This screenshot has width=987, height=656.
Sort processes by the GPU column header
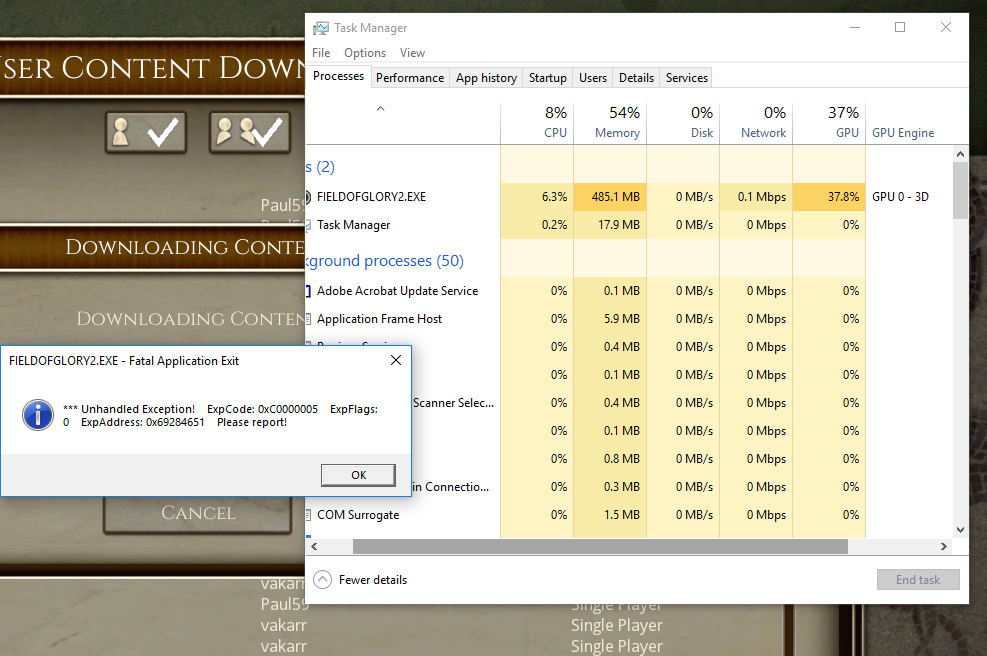pos(829,122)
